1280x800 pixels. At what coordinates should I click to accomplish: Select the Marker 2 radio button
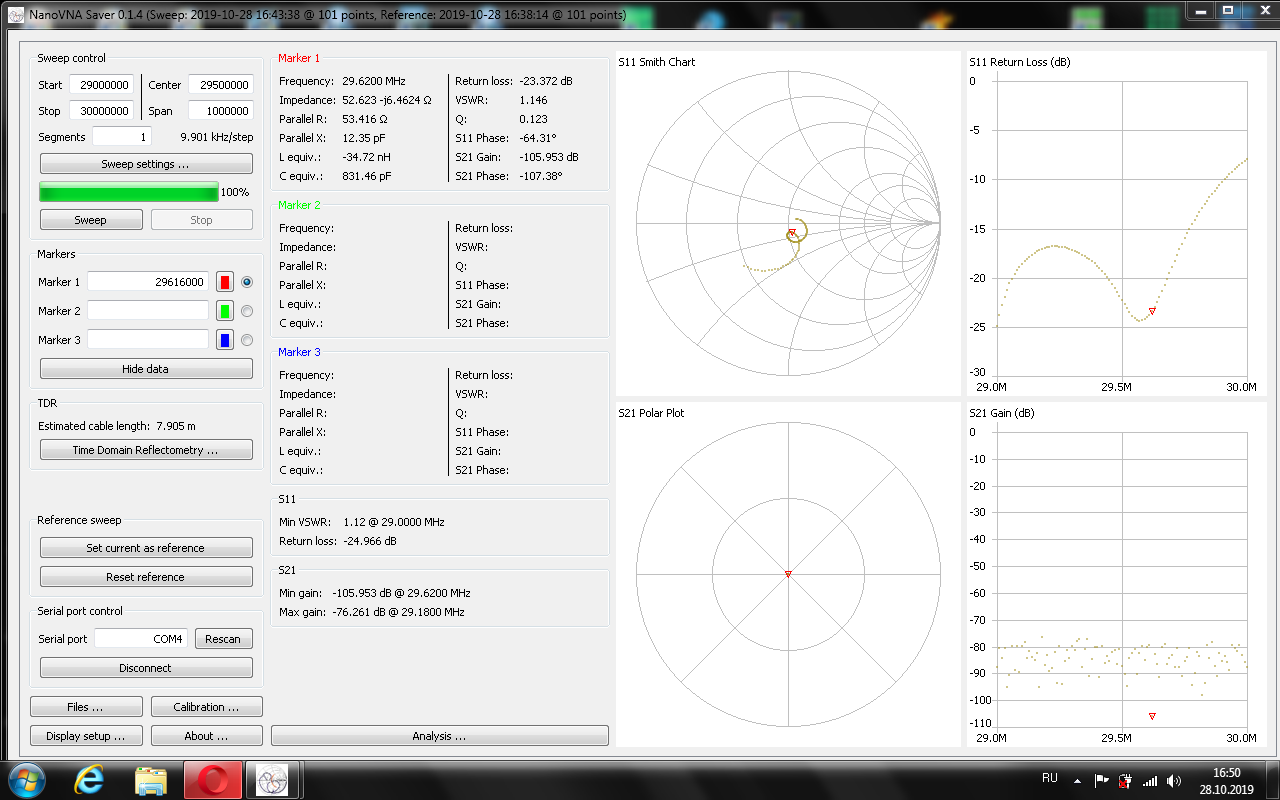247,311
